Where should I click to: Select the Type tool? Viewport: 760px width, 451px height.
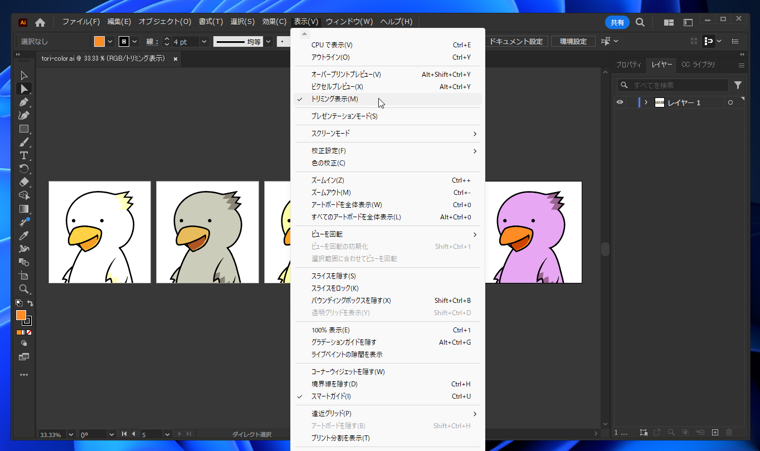coord(24,156)
